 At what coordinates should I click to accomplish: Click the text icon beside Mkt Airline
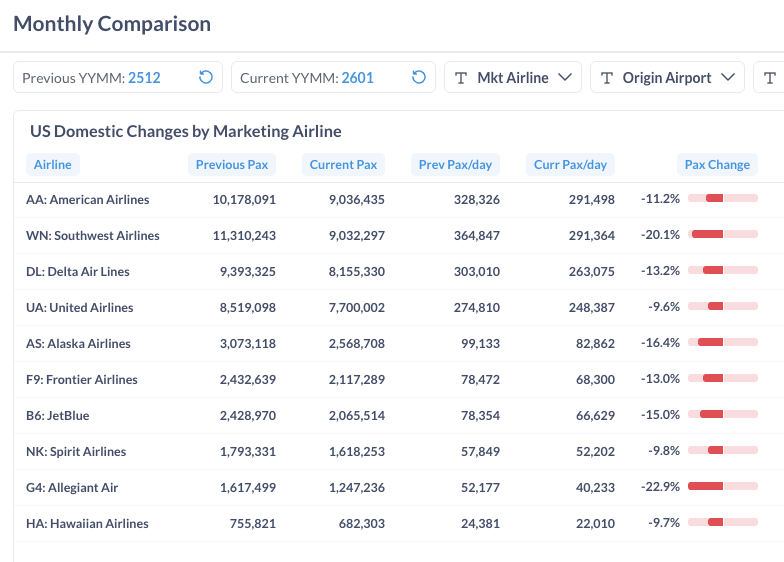point(461,77)
